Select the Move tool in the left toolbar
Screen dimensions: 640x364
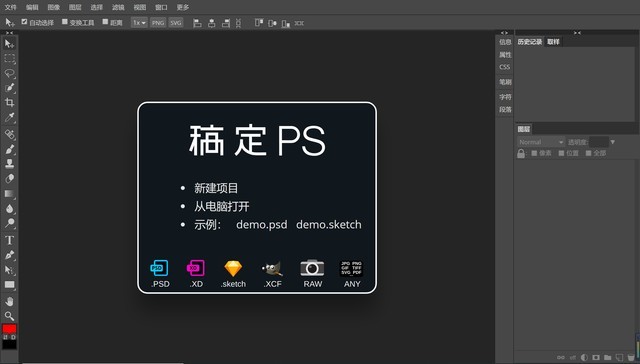[9, 44]
